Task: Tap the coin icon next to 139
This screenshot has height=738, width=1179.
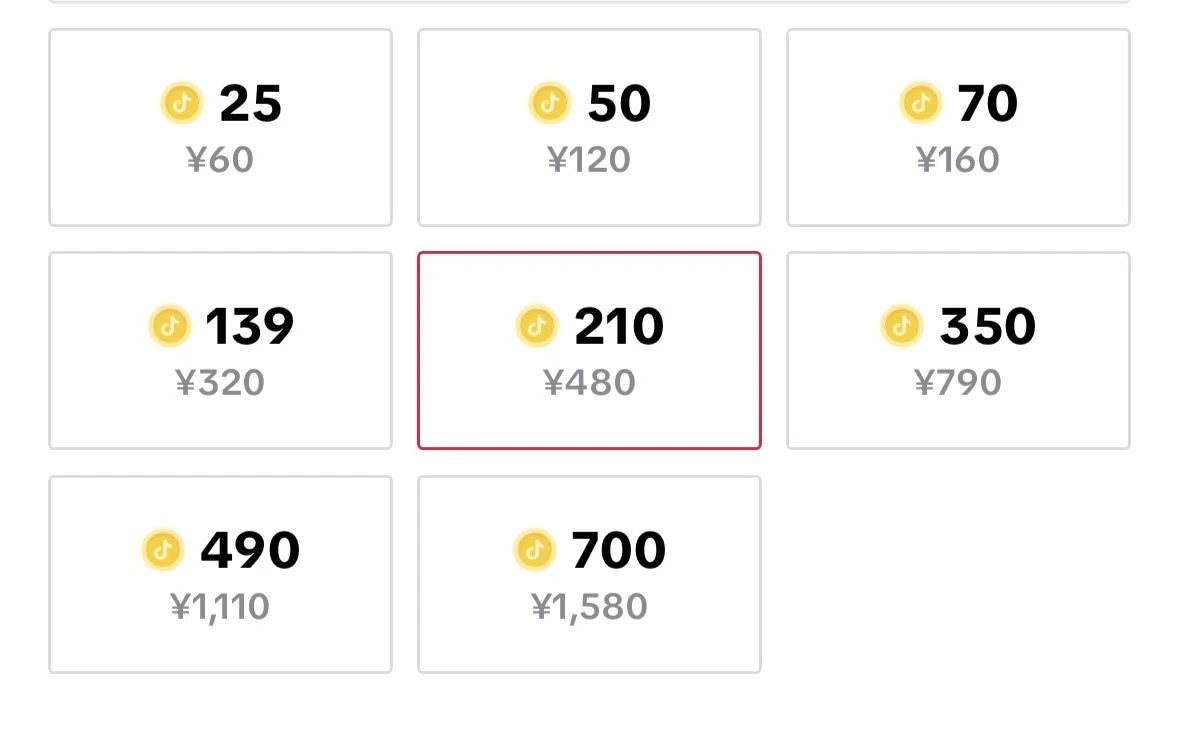Action: [170, 326]
